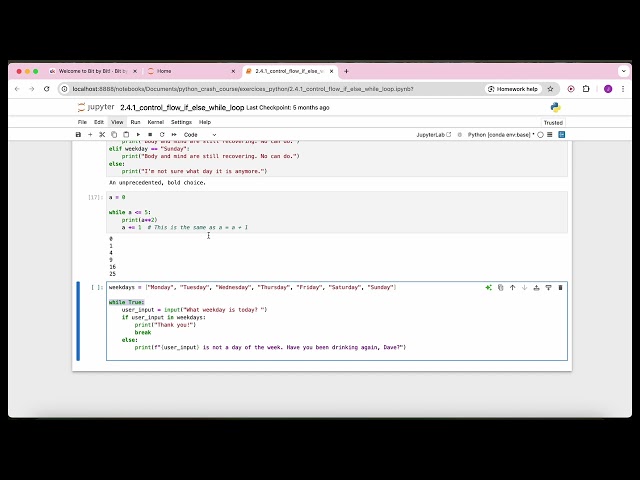Click the 'break' statement in the active cell
Image resolution: width=640 pixels, height=480 pixels.
click(x=143, y=332)
